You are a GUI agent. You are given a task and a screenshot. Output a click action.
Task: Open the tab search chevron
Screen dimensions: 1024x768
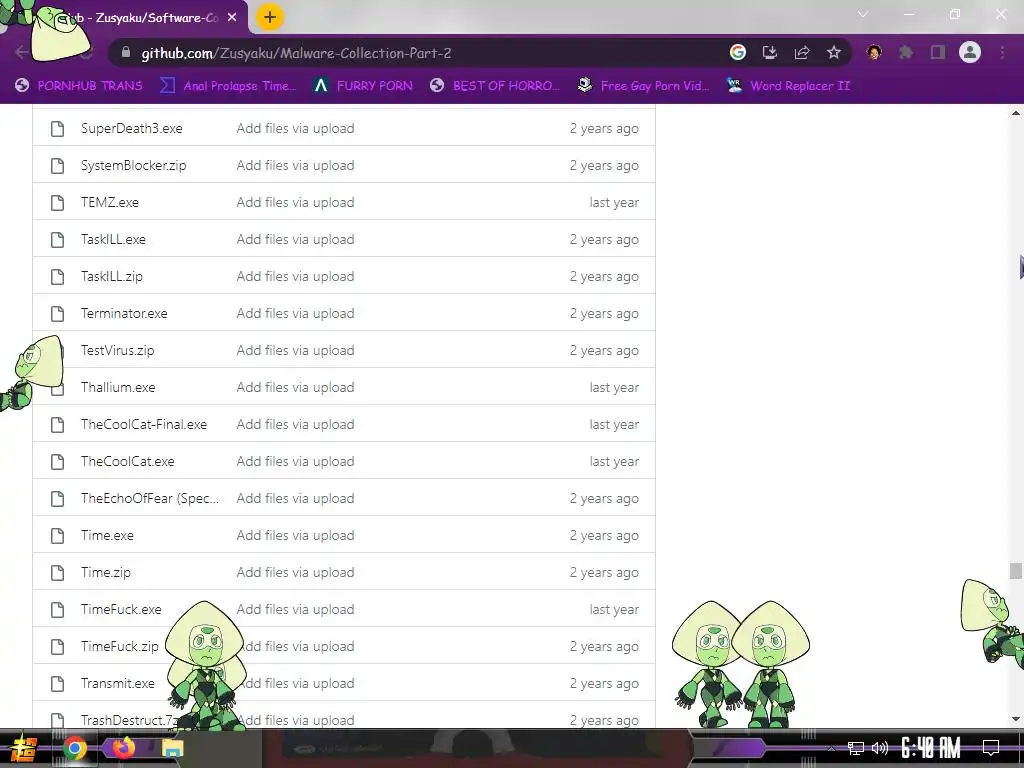tap(863, 14)
